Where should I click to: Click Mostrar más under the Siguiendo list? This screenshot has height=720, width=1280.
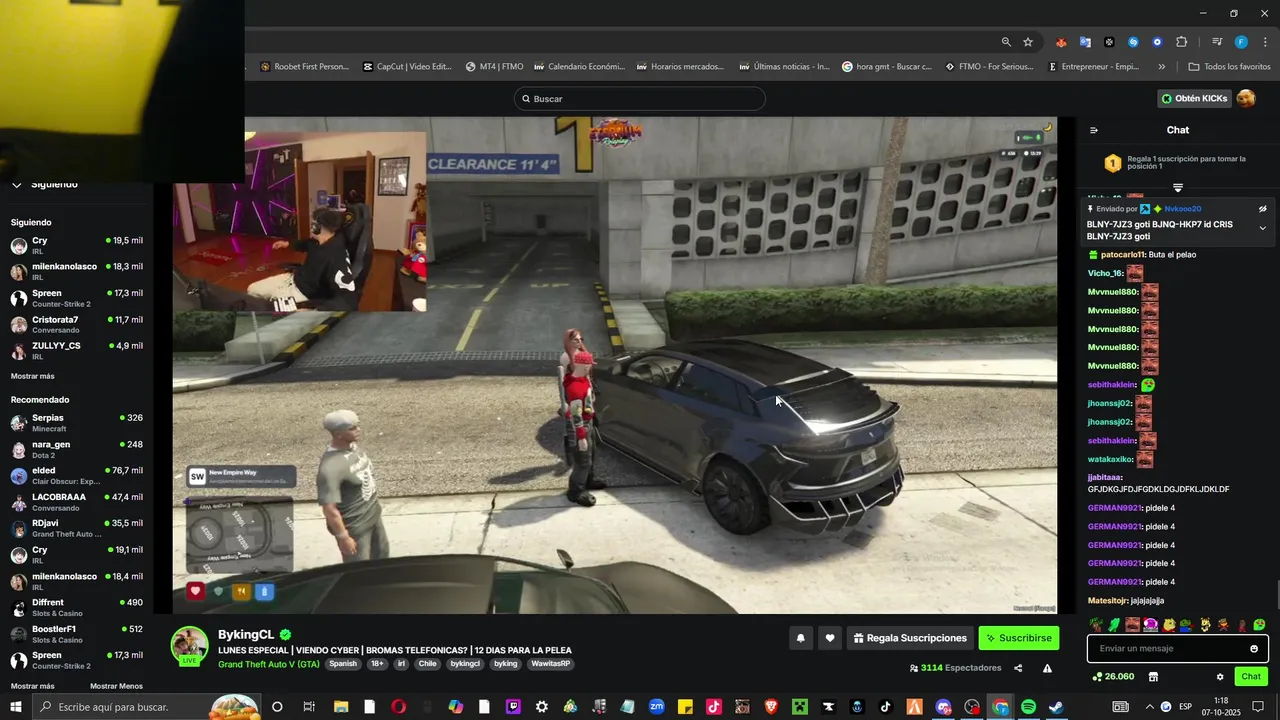point(33,376)
